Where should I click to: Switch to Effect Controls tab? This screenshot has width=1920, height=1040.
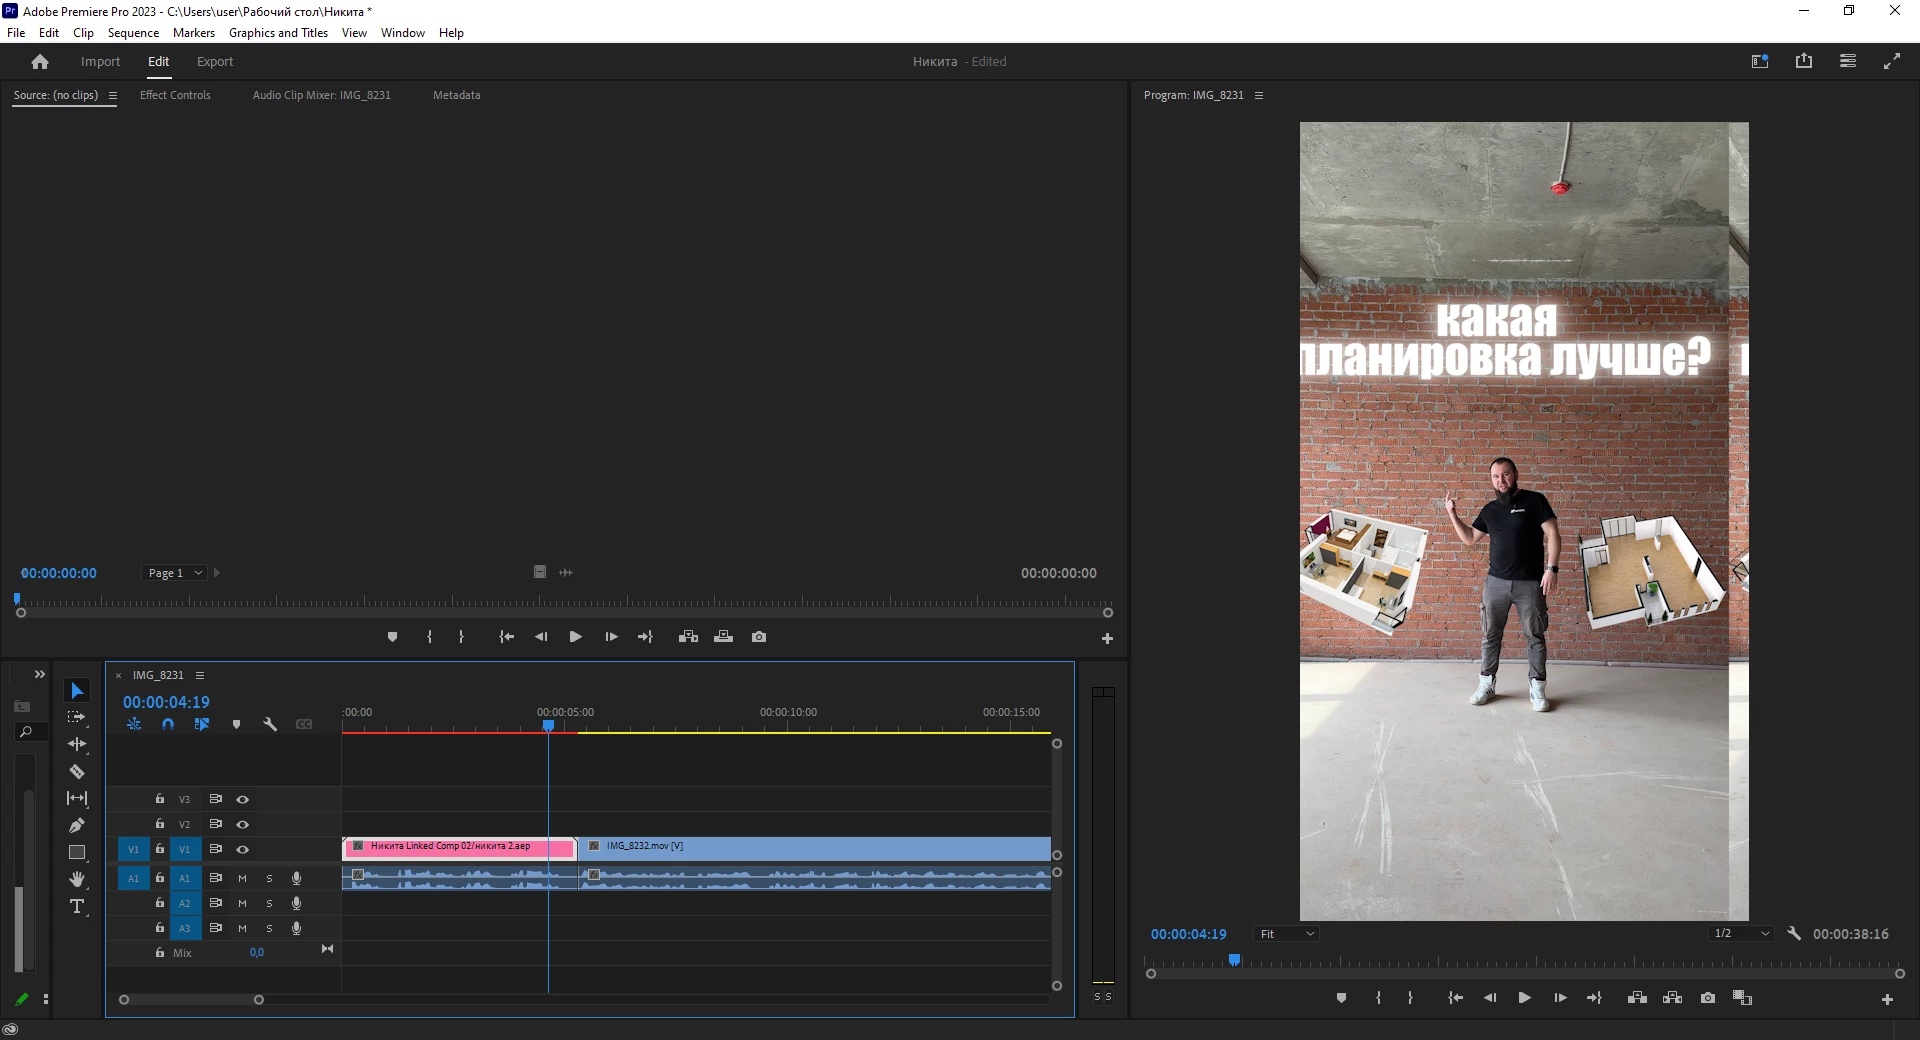coord(175,95)
